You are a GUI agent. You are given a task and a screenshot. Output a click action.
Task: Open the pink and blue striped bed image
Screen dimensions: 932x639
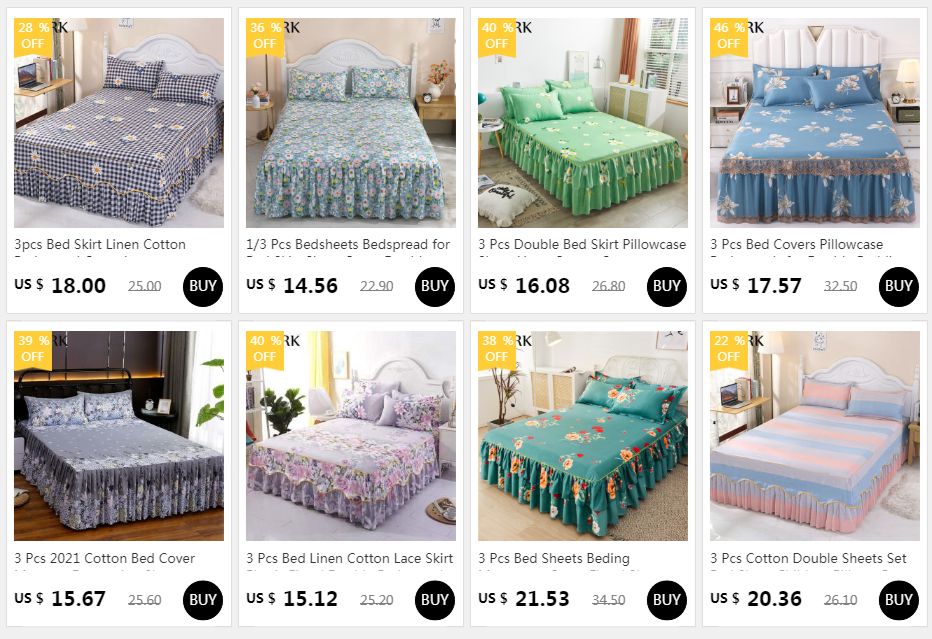point(814,436)
